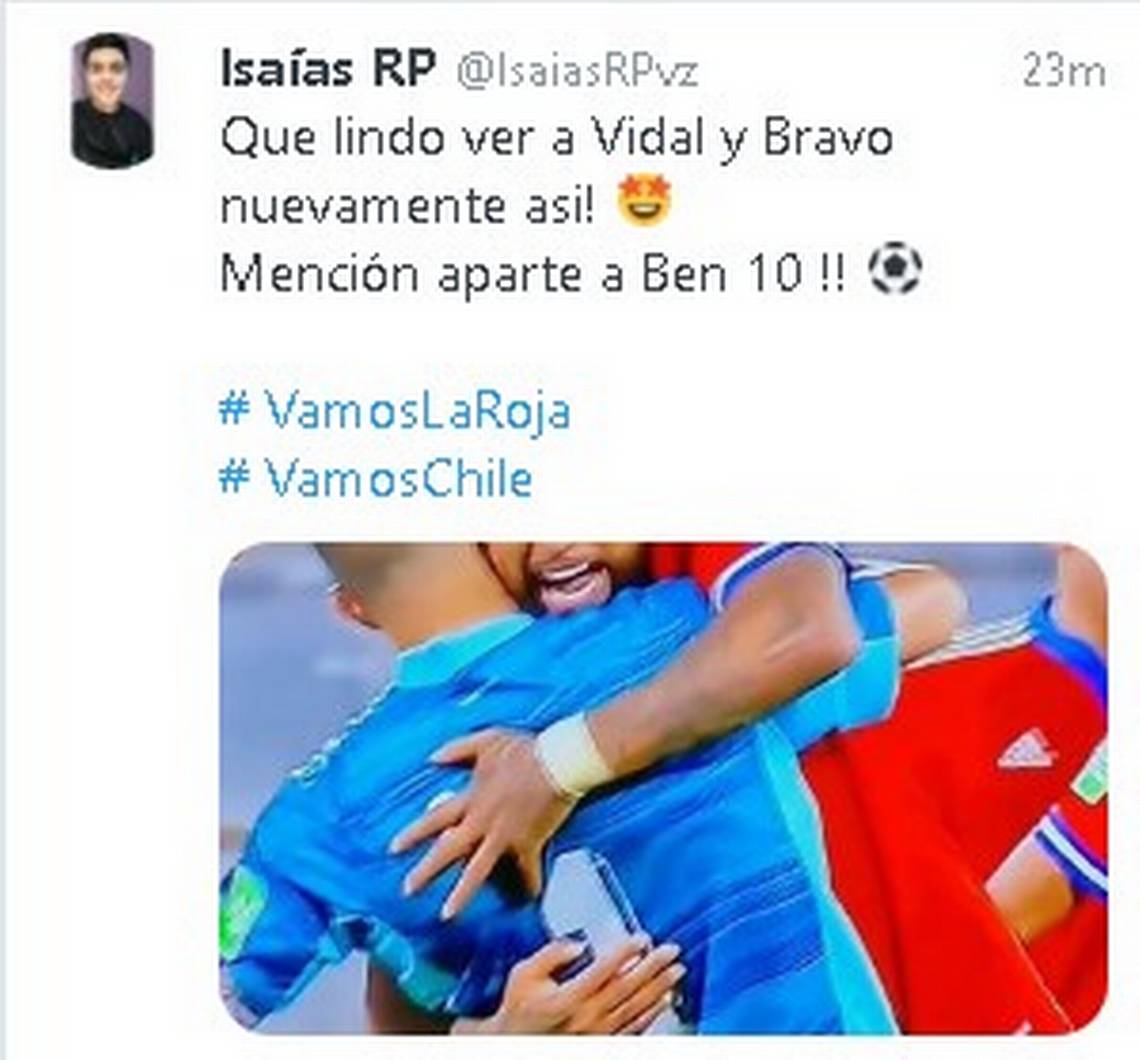This screenshot has width=1140, height=1060.
Task: Click the white wristband in the photo
Action: pyautogui.click(x=574, y=755)
